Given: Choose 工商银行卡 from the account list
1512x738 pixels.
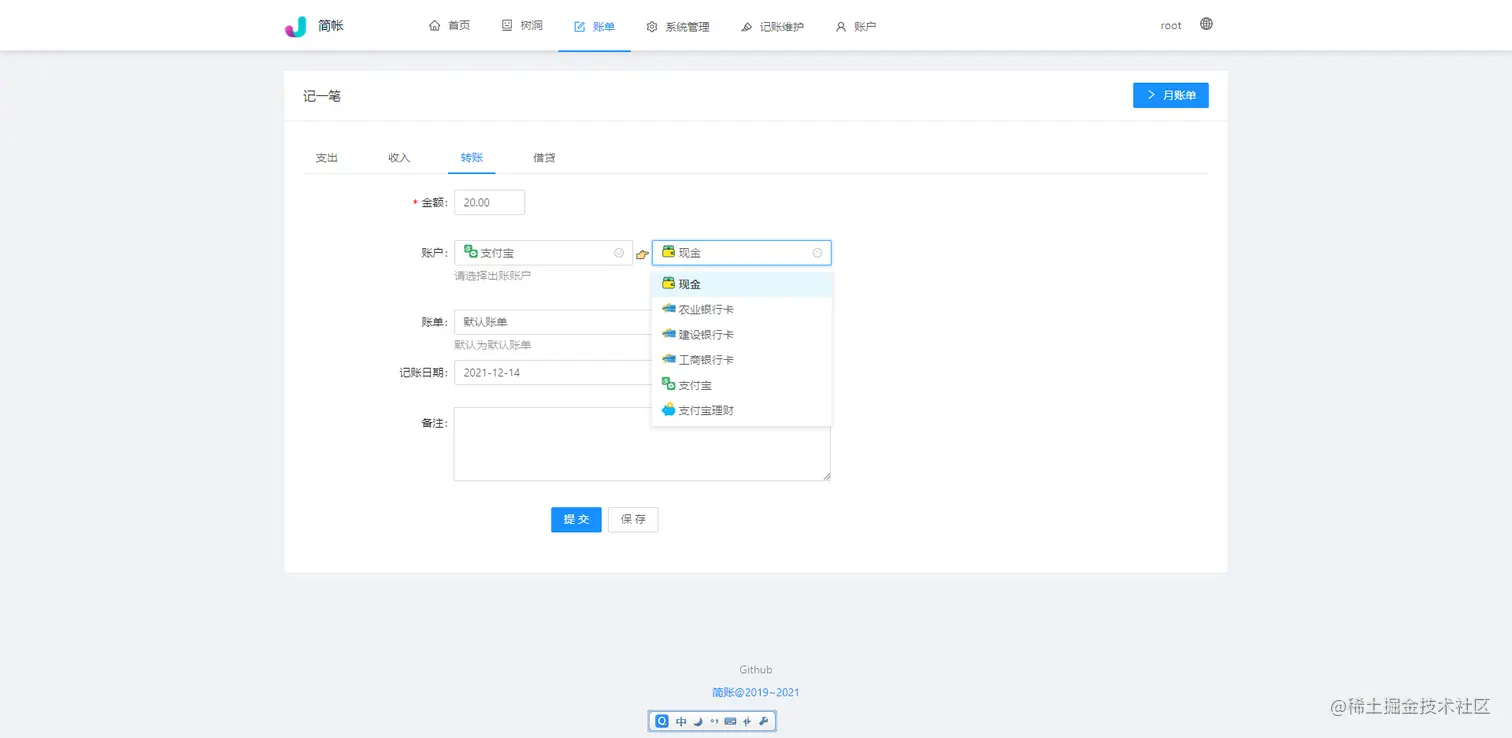Looking at the screenshot, I should click(x=741, y=359).
